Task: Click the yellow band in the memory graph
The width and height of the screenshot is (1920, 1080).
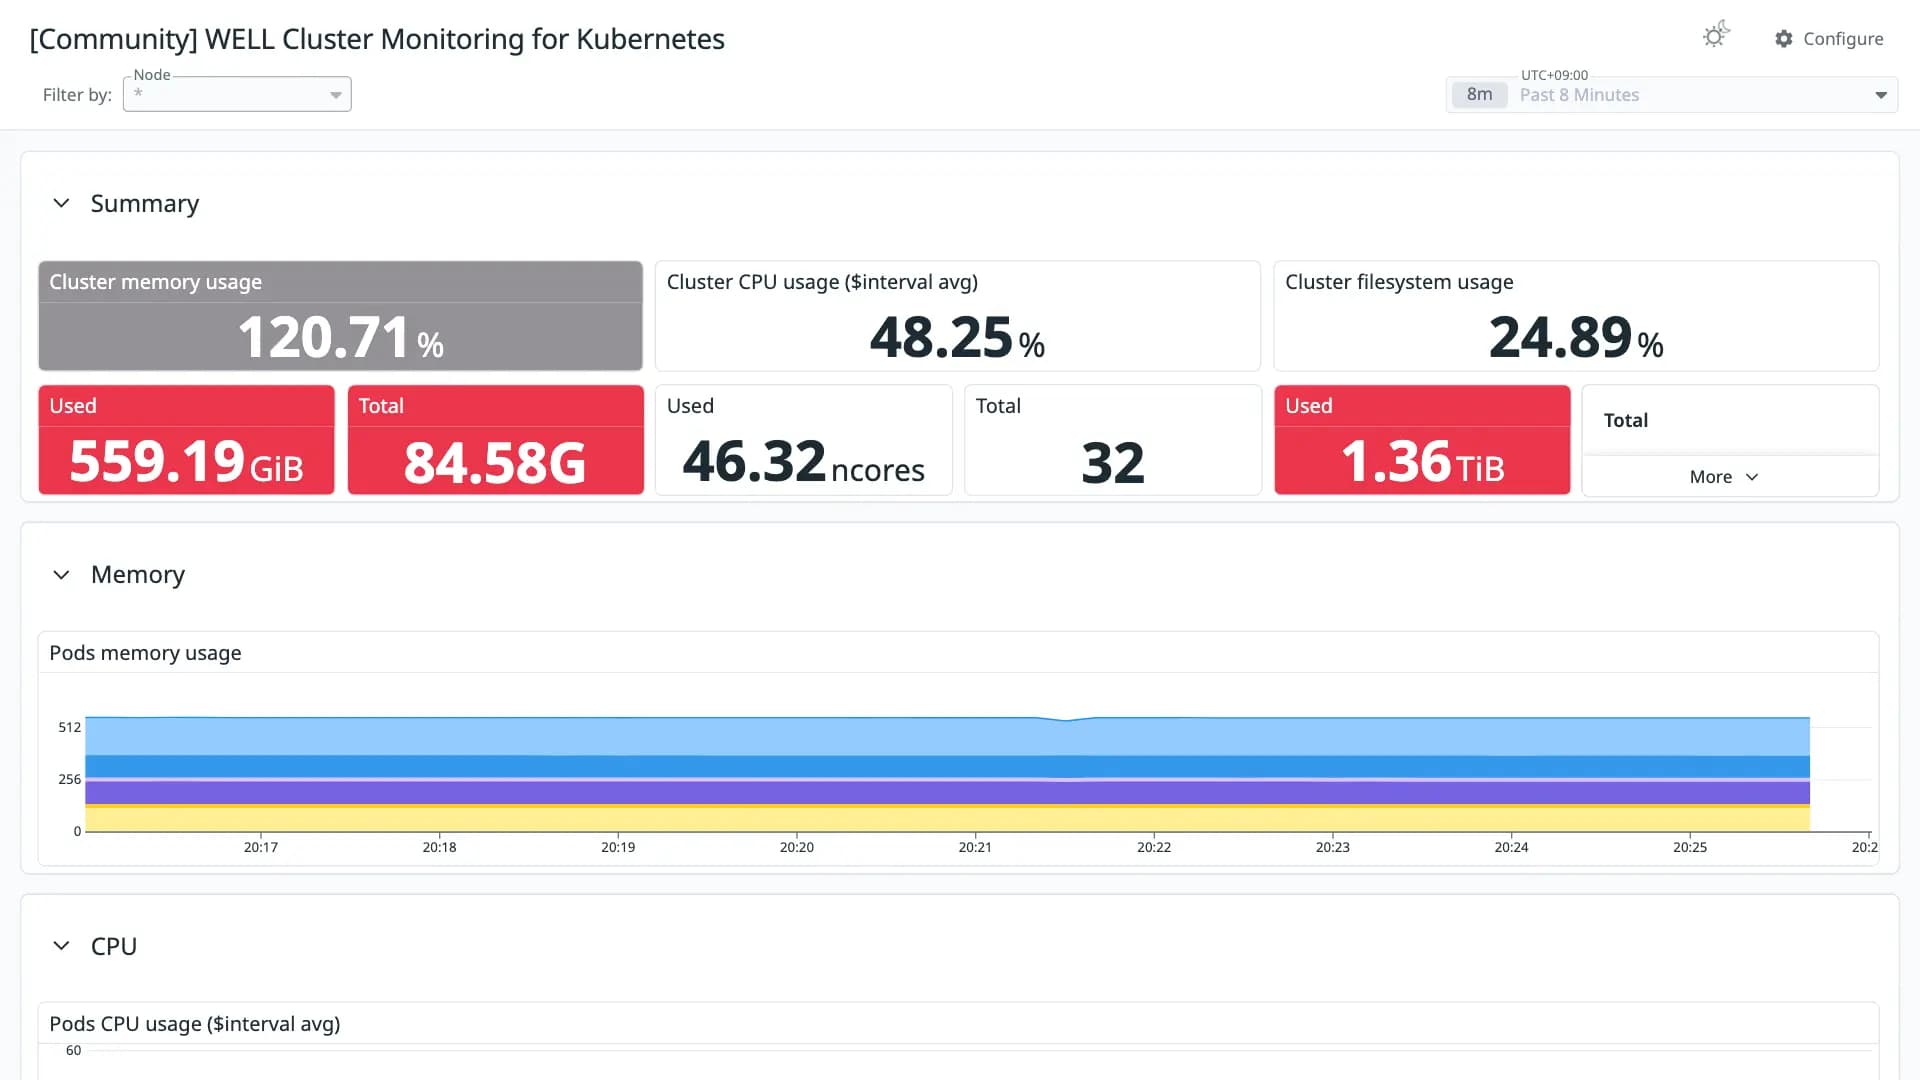Action: pos(947,819)
